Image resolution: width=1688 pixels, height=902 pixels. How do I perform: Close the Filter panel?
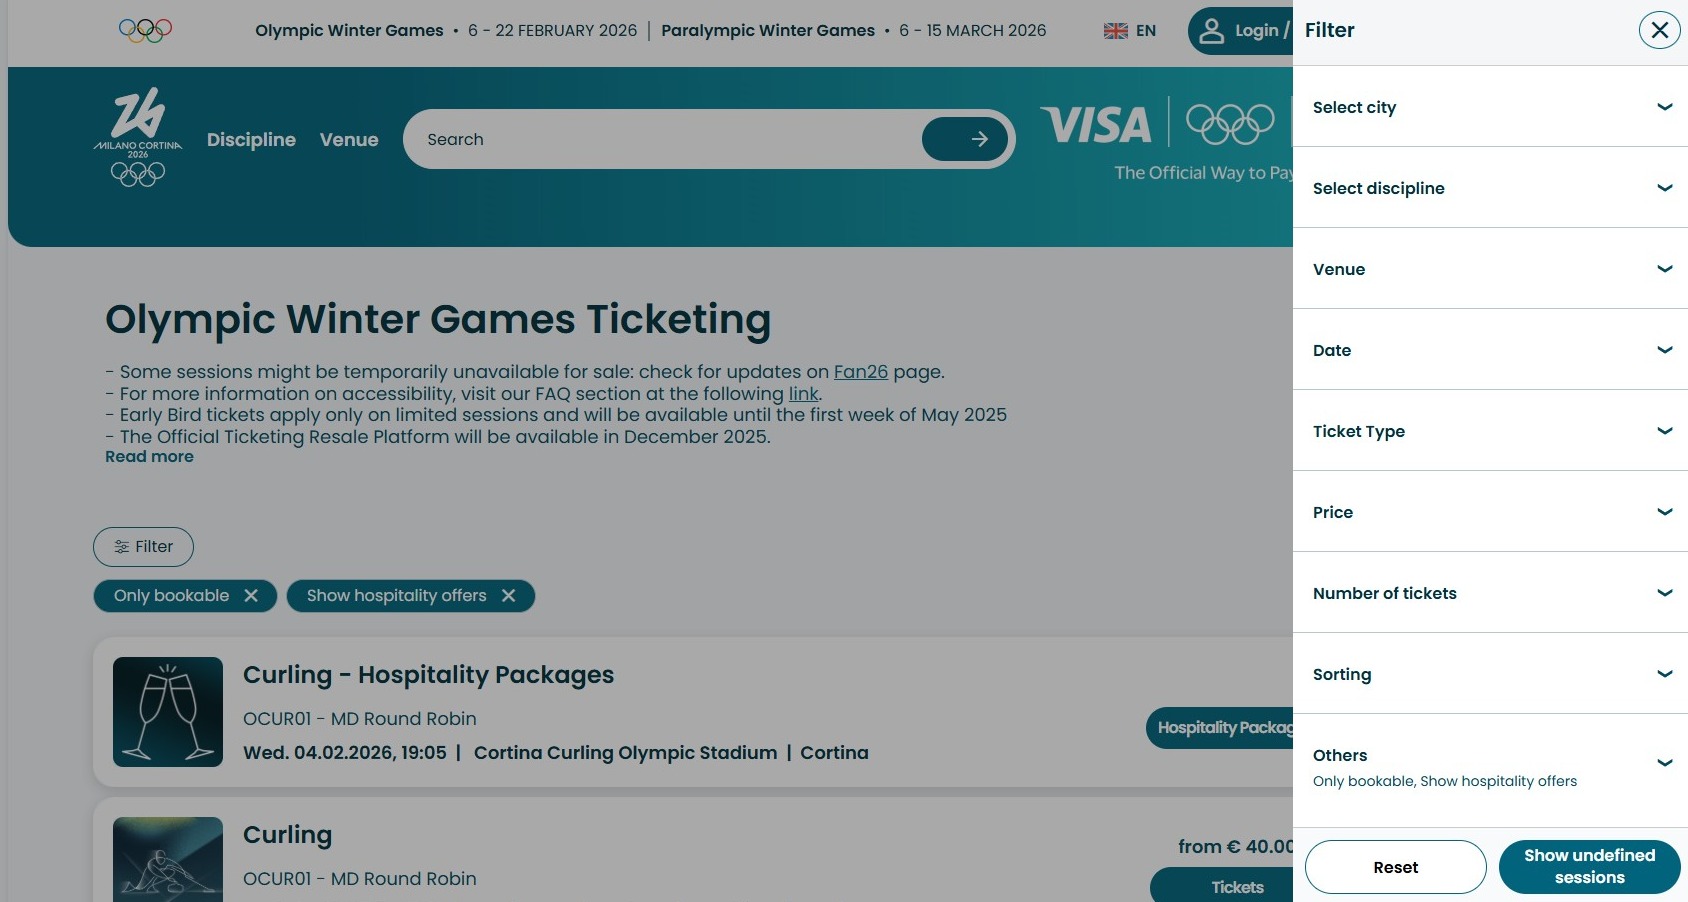pos(1659,30)
